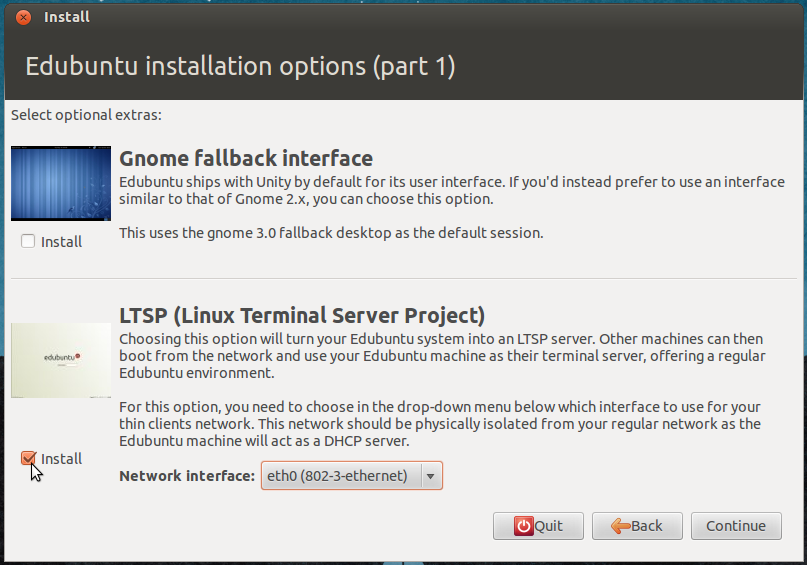Click the Install title in the titlebar

67,17
